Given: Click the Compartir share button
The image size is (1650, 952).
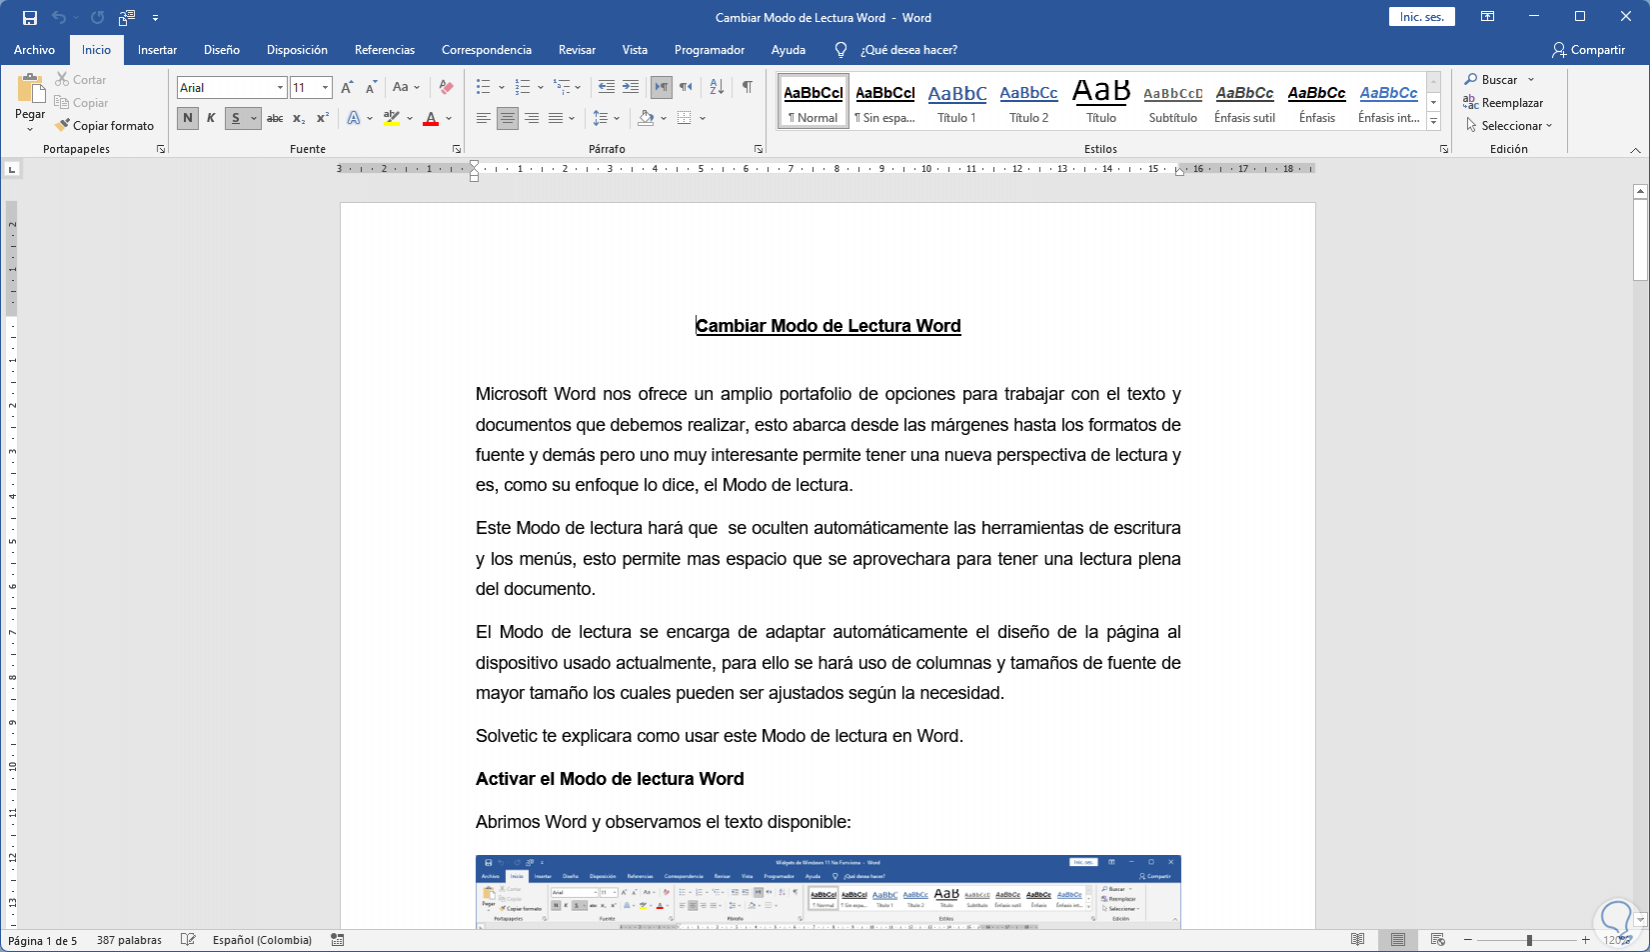Looking at the screenshot, I should point(1588,50).
